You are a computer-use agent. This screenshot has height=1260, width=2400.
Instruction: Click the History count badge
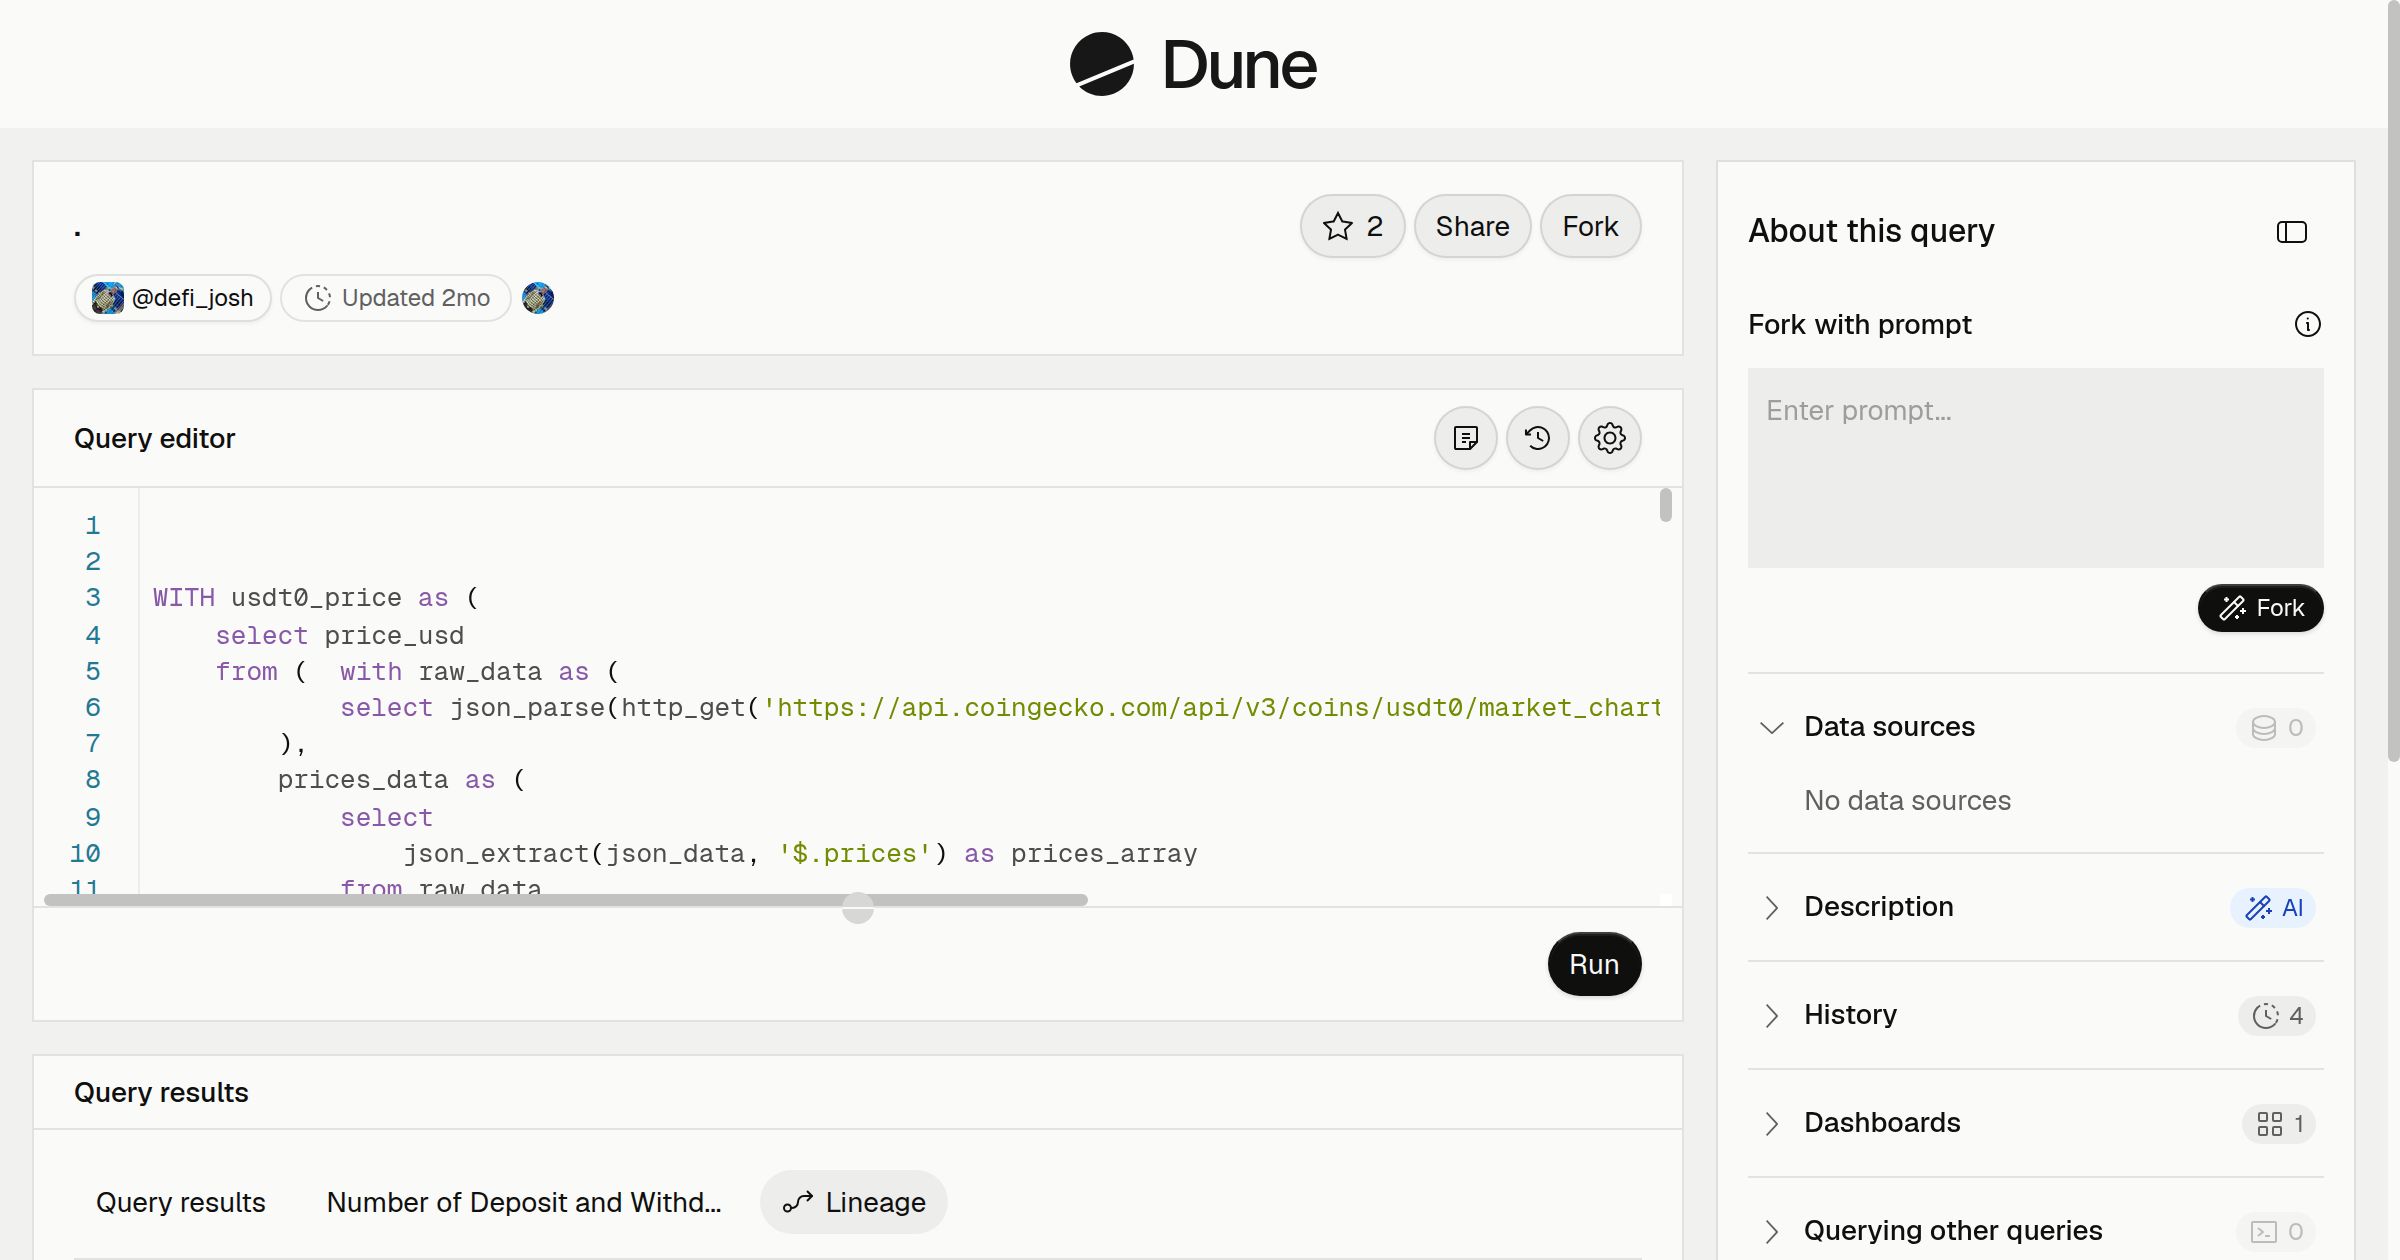click(2277, 1015)
